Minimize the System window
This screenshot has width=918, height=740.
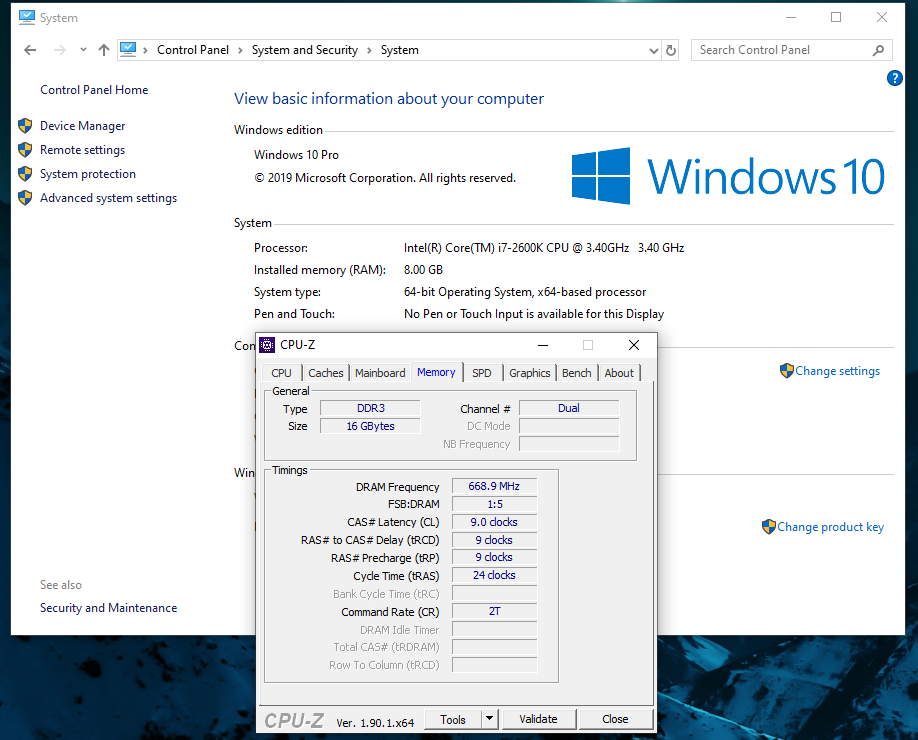[x=791, y=18]
